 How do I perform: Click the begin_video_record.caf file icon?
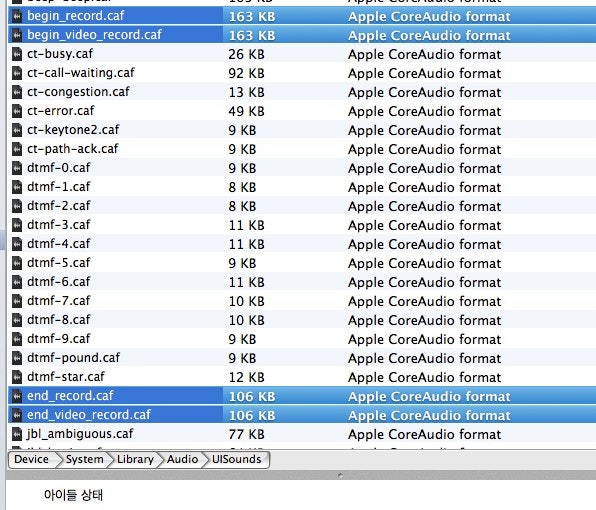tap(17, 35)
